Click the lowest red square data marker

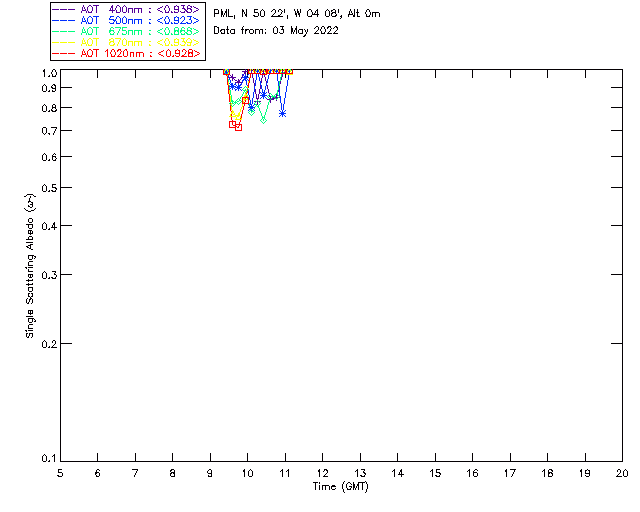click(x=238, y=127)
